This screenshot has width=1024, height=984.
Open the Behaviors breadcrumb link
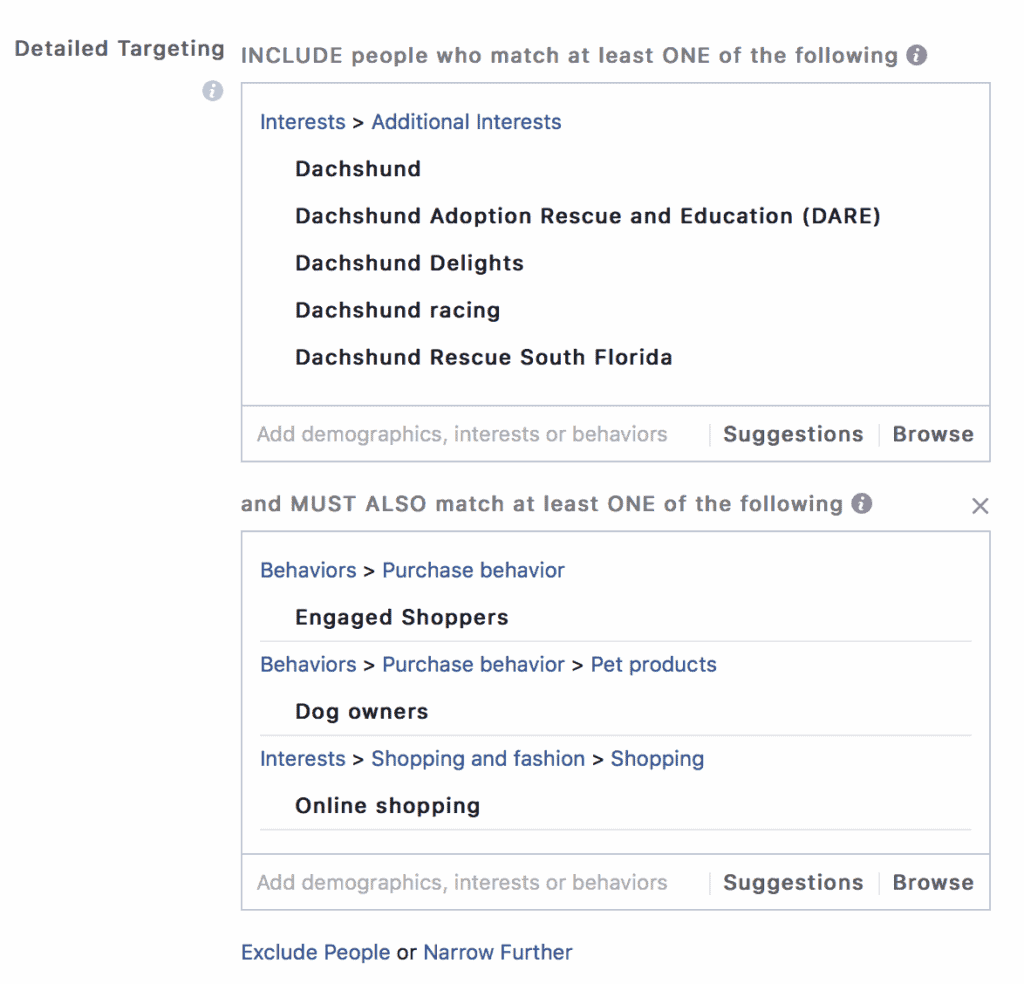pyautogui.click(x=308, y=570)
